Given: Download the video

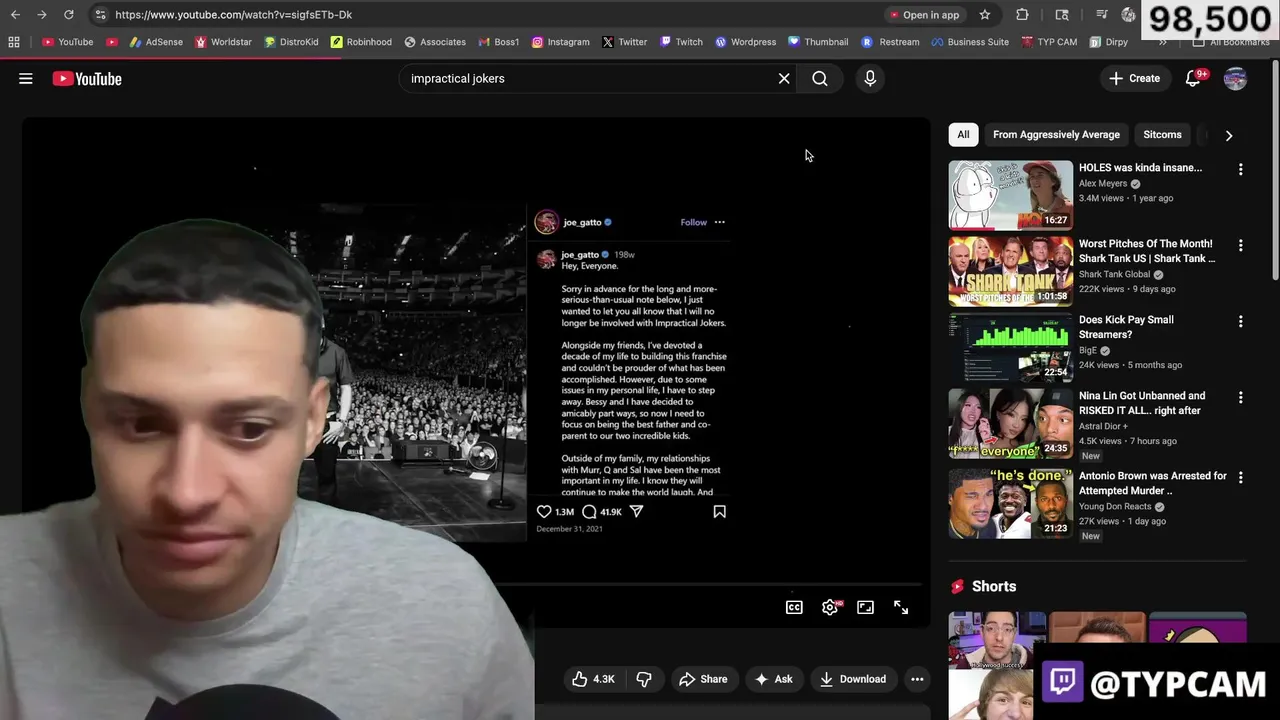Looking at the screenshot, I should point(853,679).
